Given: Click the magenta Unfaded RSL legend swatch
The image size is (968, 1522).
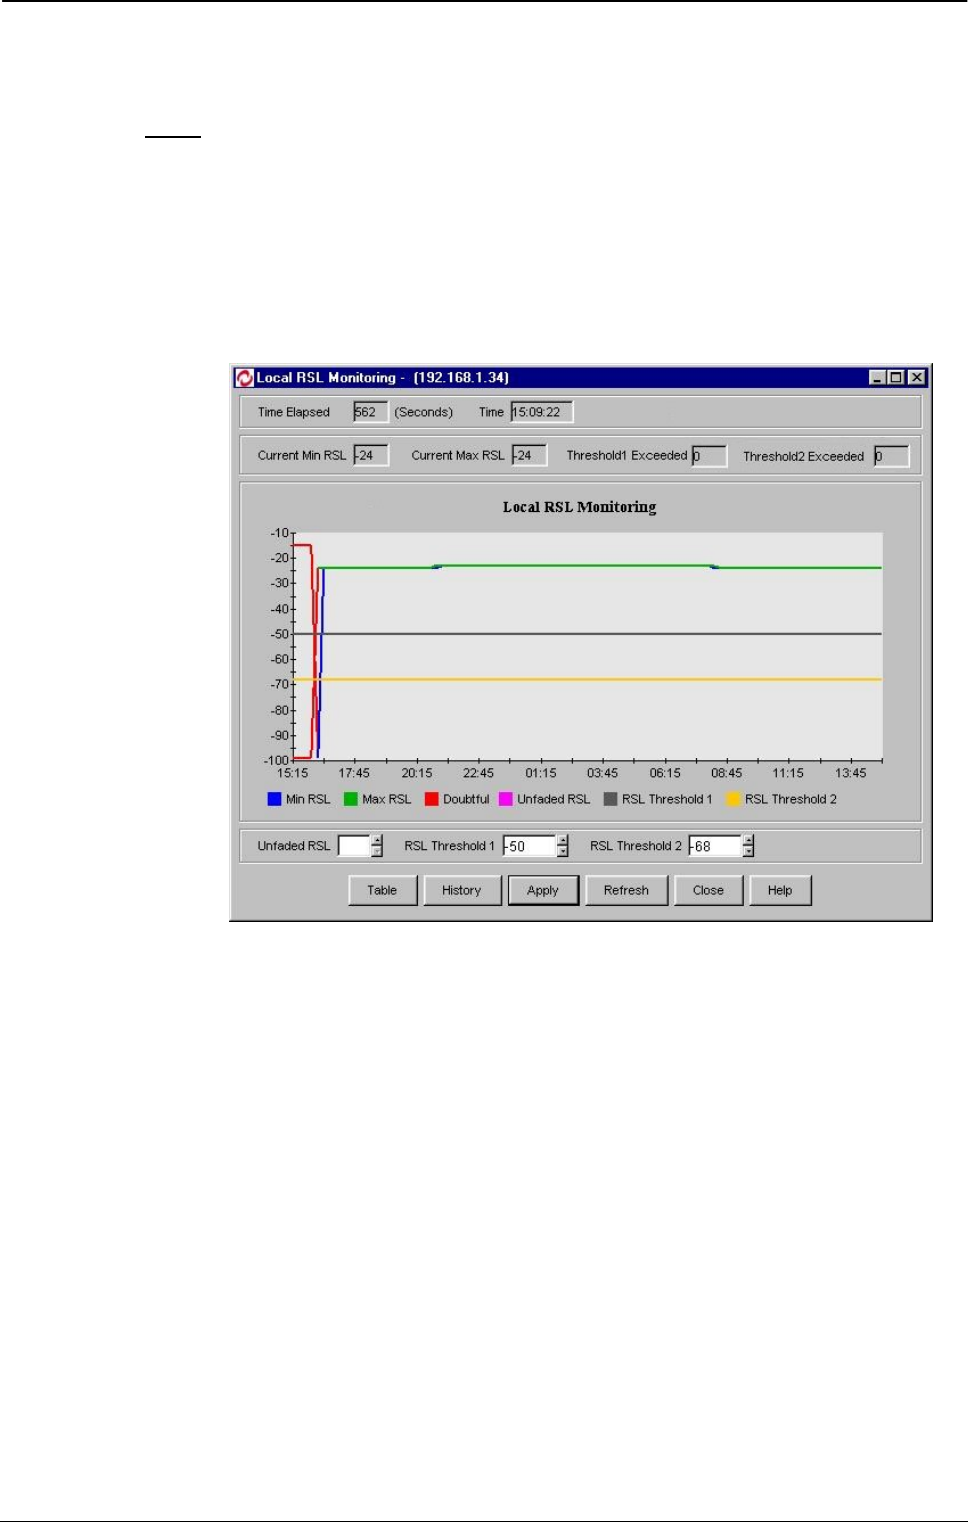Looking at the screenshot, I should (x=506, y=799).
